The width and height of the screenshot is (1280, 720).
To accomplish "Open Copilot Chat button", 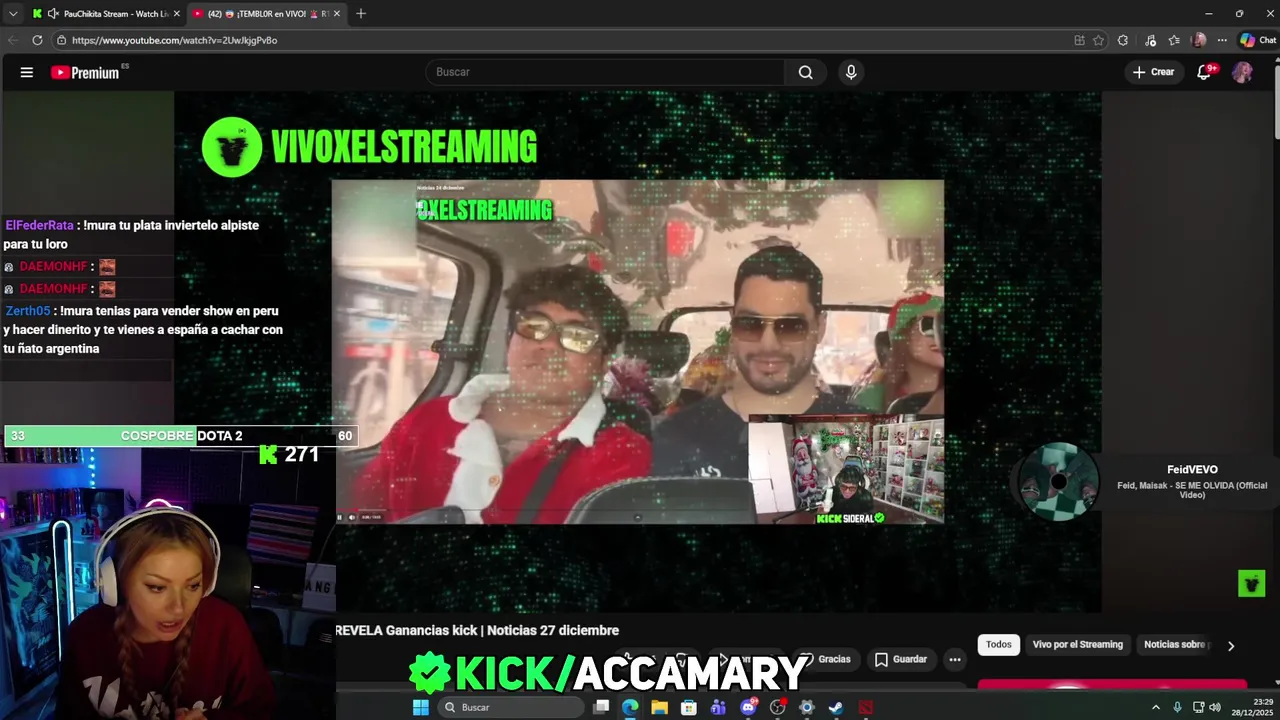I will click(x=1258, y=40).
